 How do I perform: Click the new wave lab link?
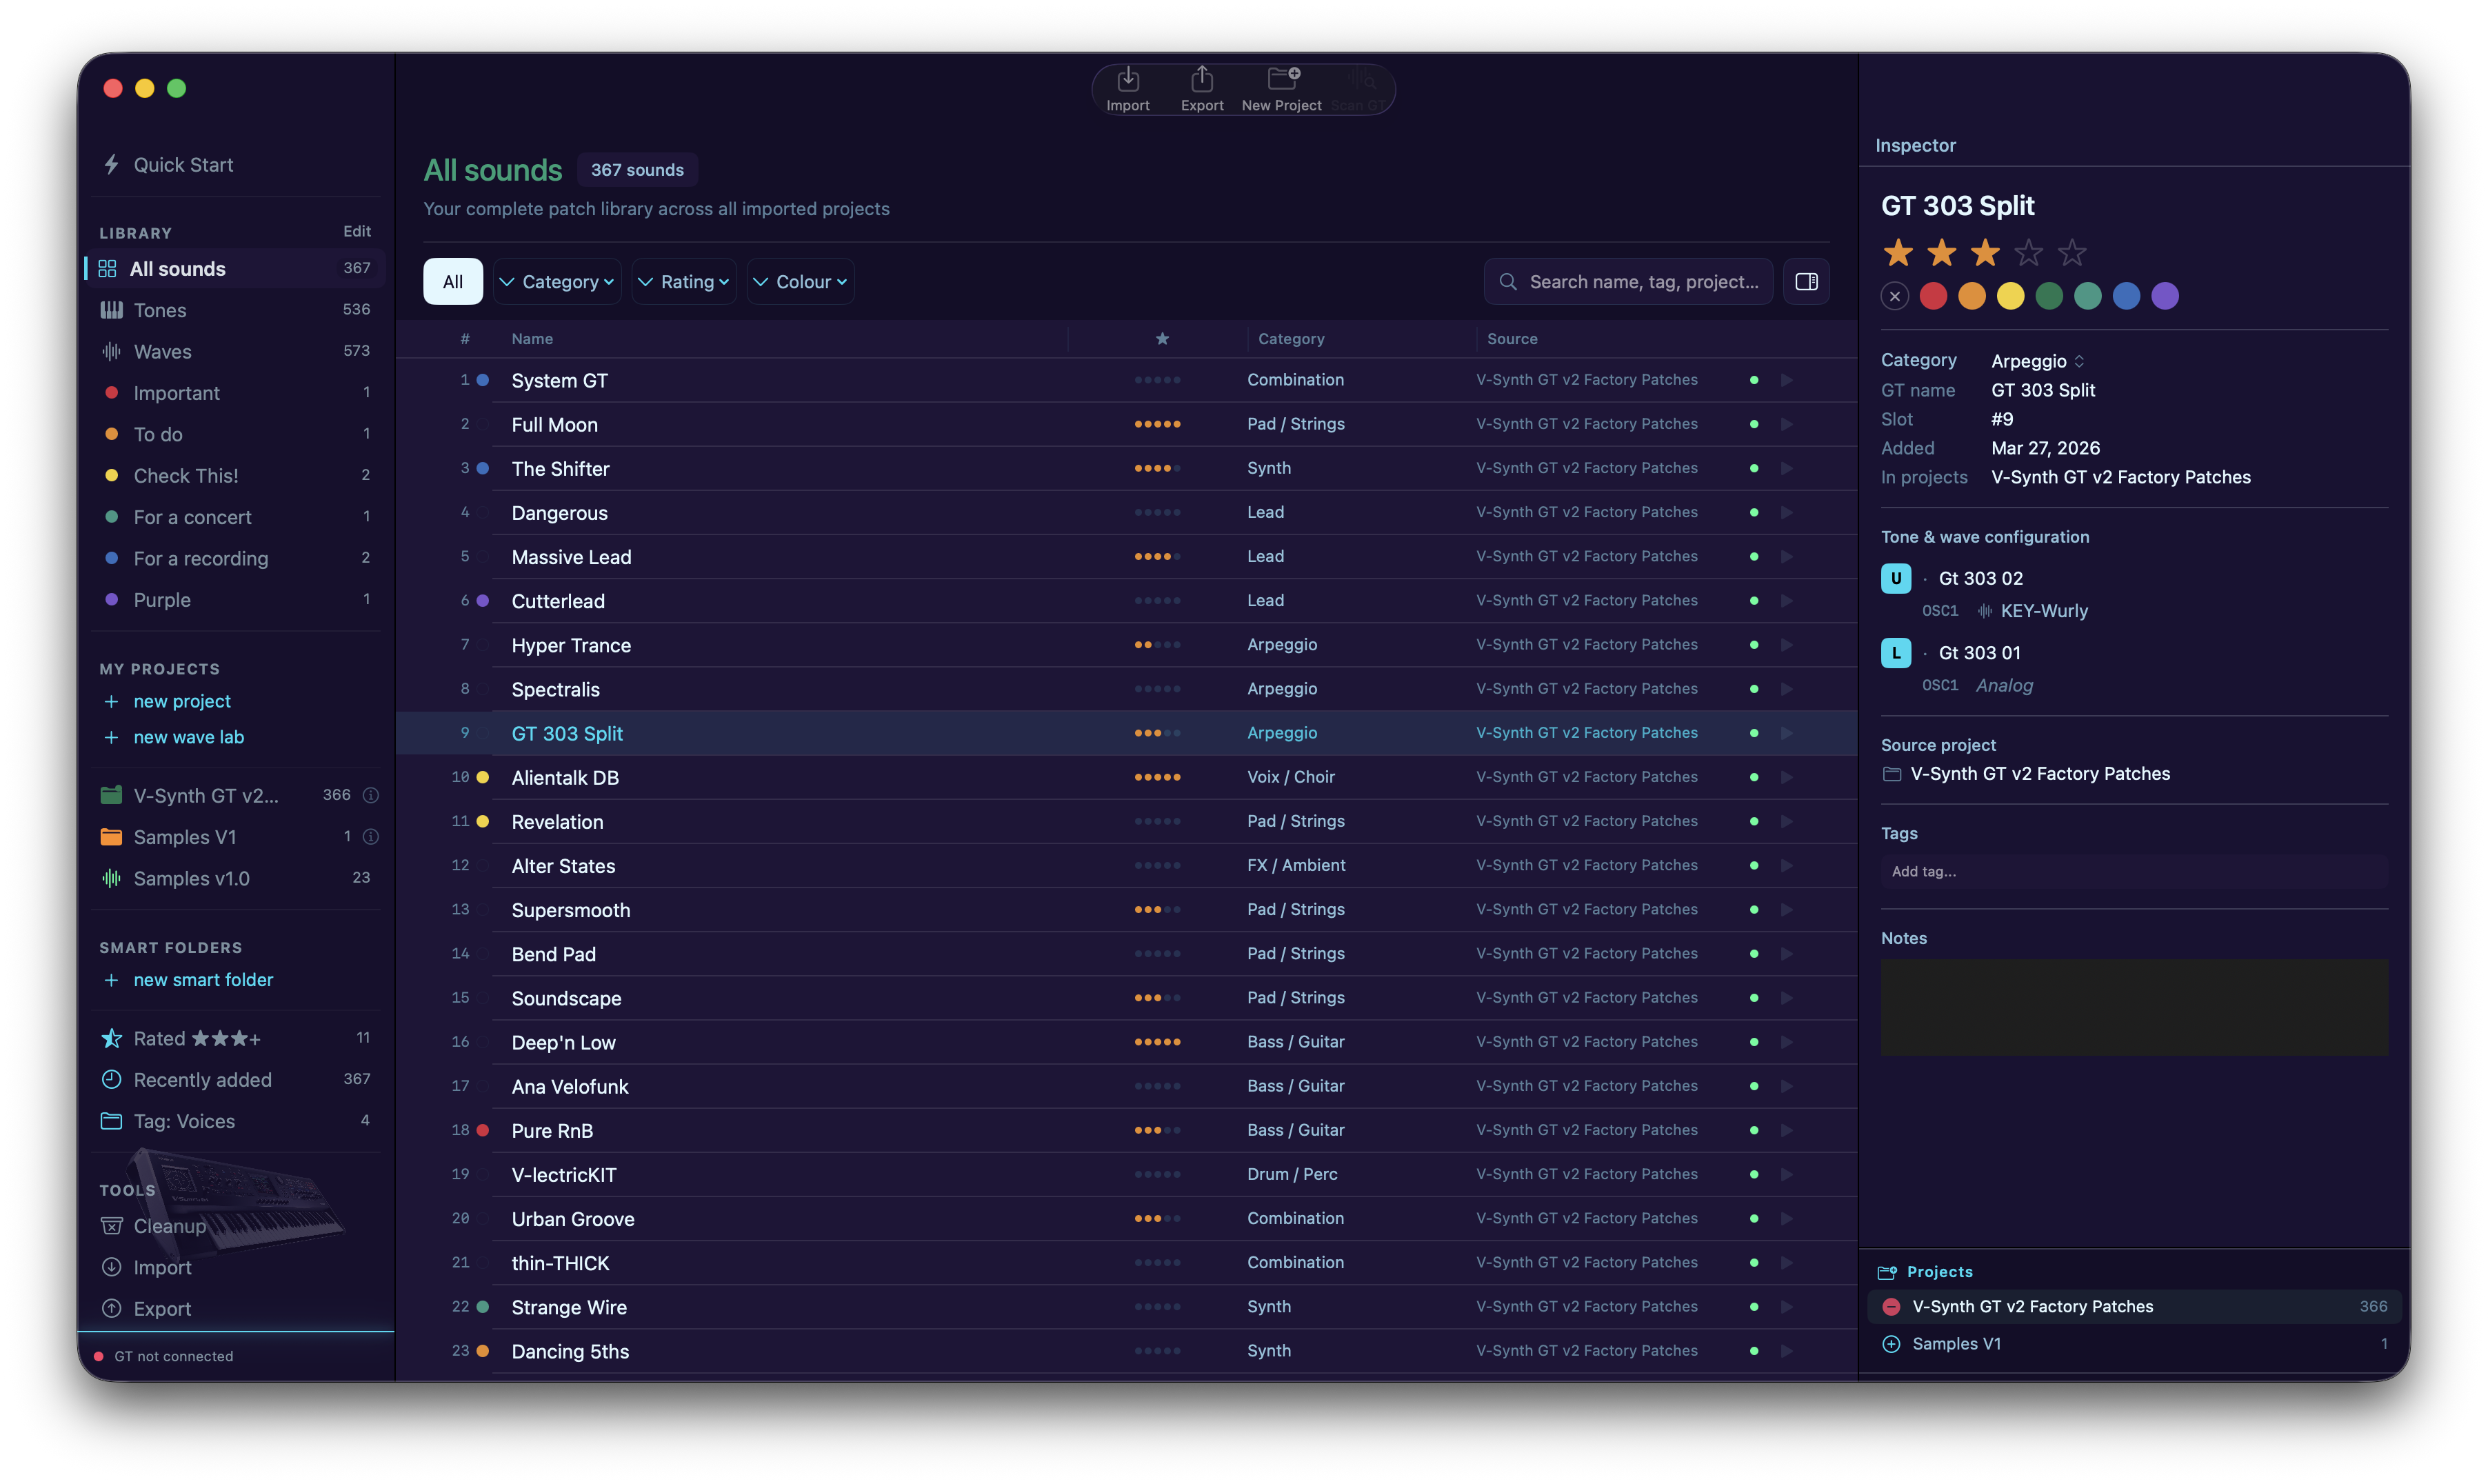coord(189,737)
